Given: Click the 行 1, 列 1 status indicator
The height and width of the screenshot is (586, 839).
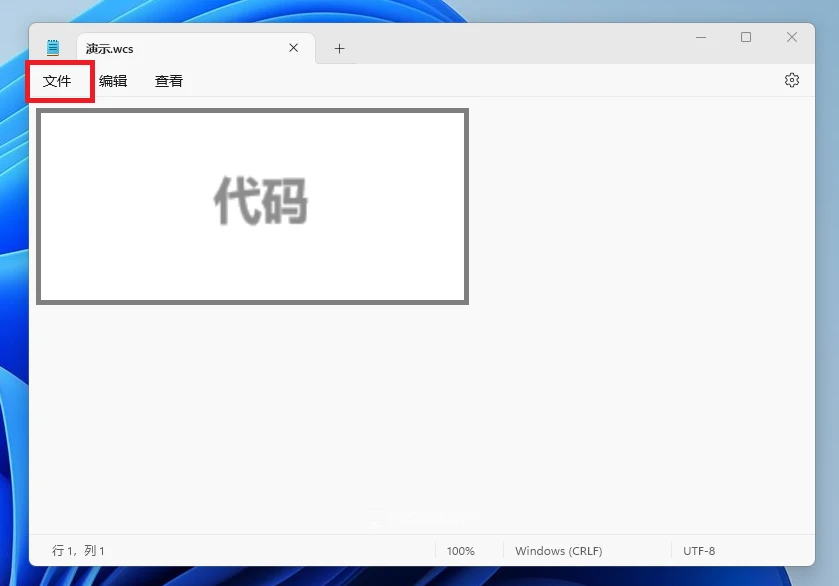Looking at the screenshot, I should pyautogui.click(x=78, y=551).
